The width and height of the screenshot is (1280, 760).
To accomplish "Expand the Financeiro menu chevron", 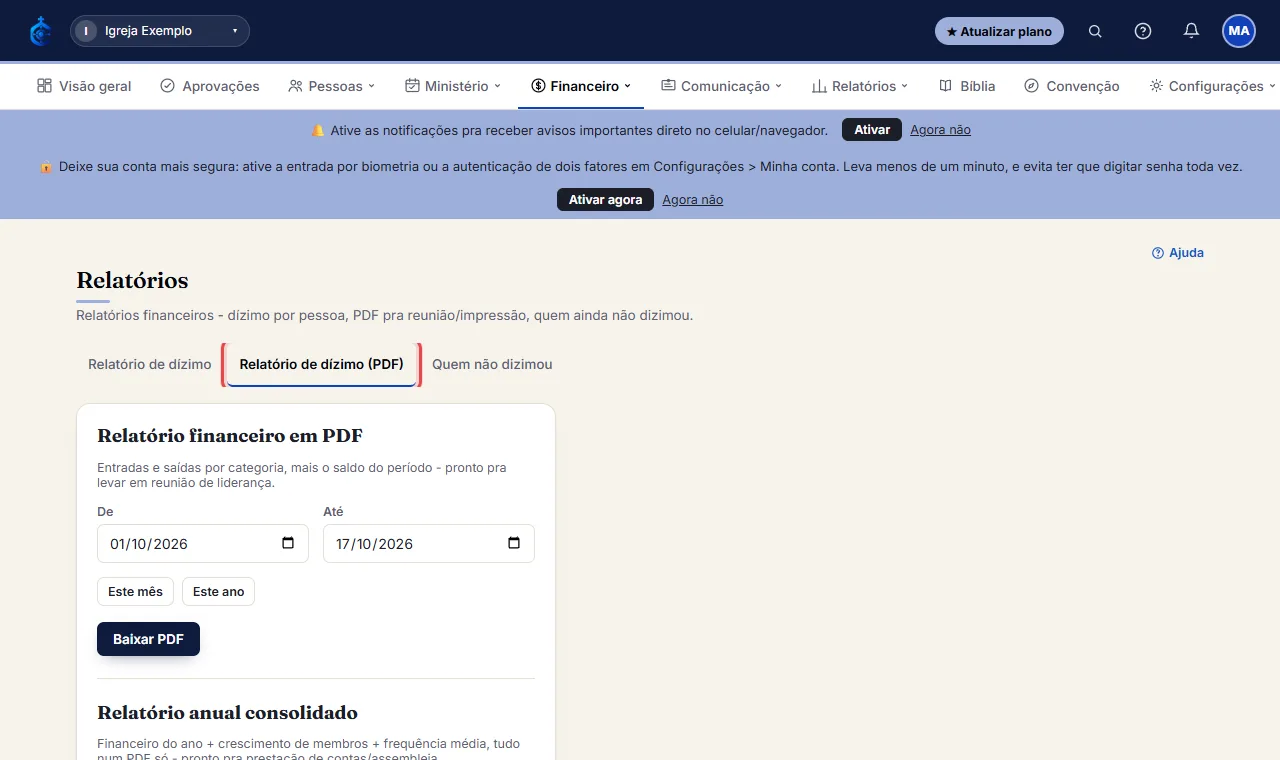I will (628, 86).
